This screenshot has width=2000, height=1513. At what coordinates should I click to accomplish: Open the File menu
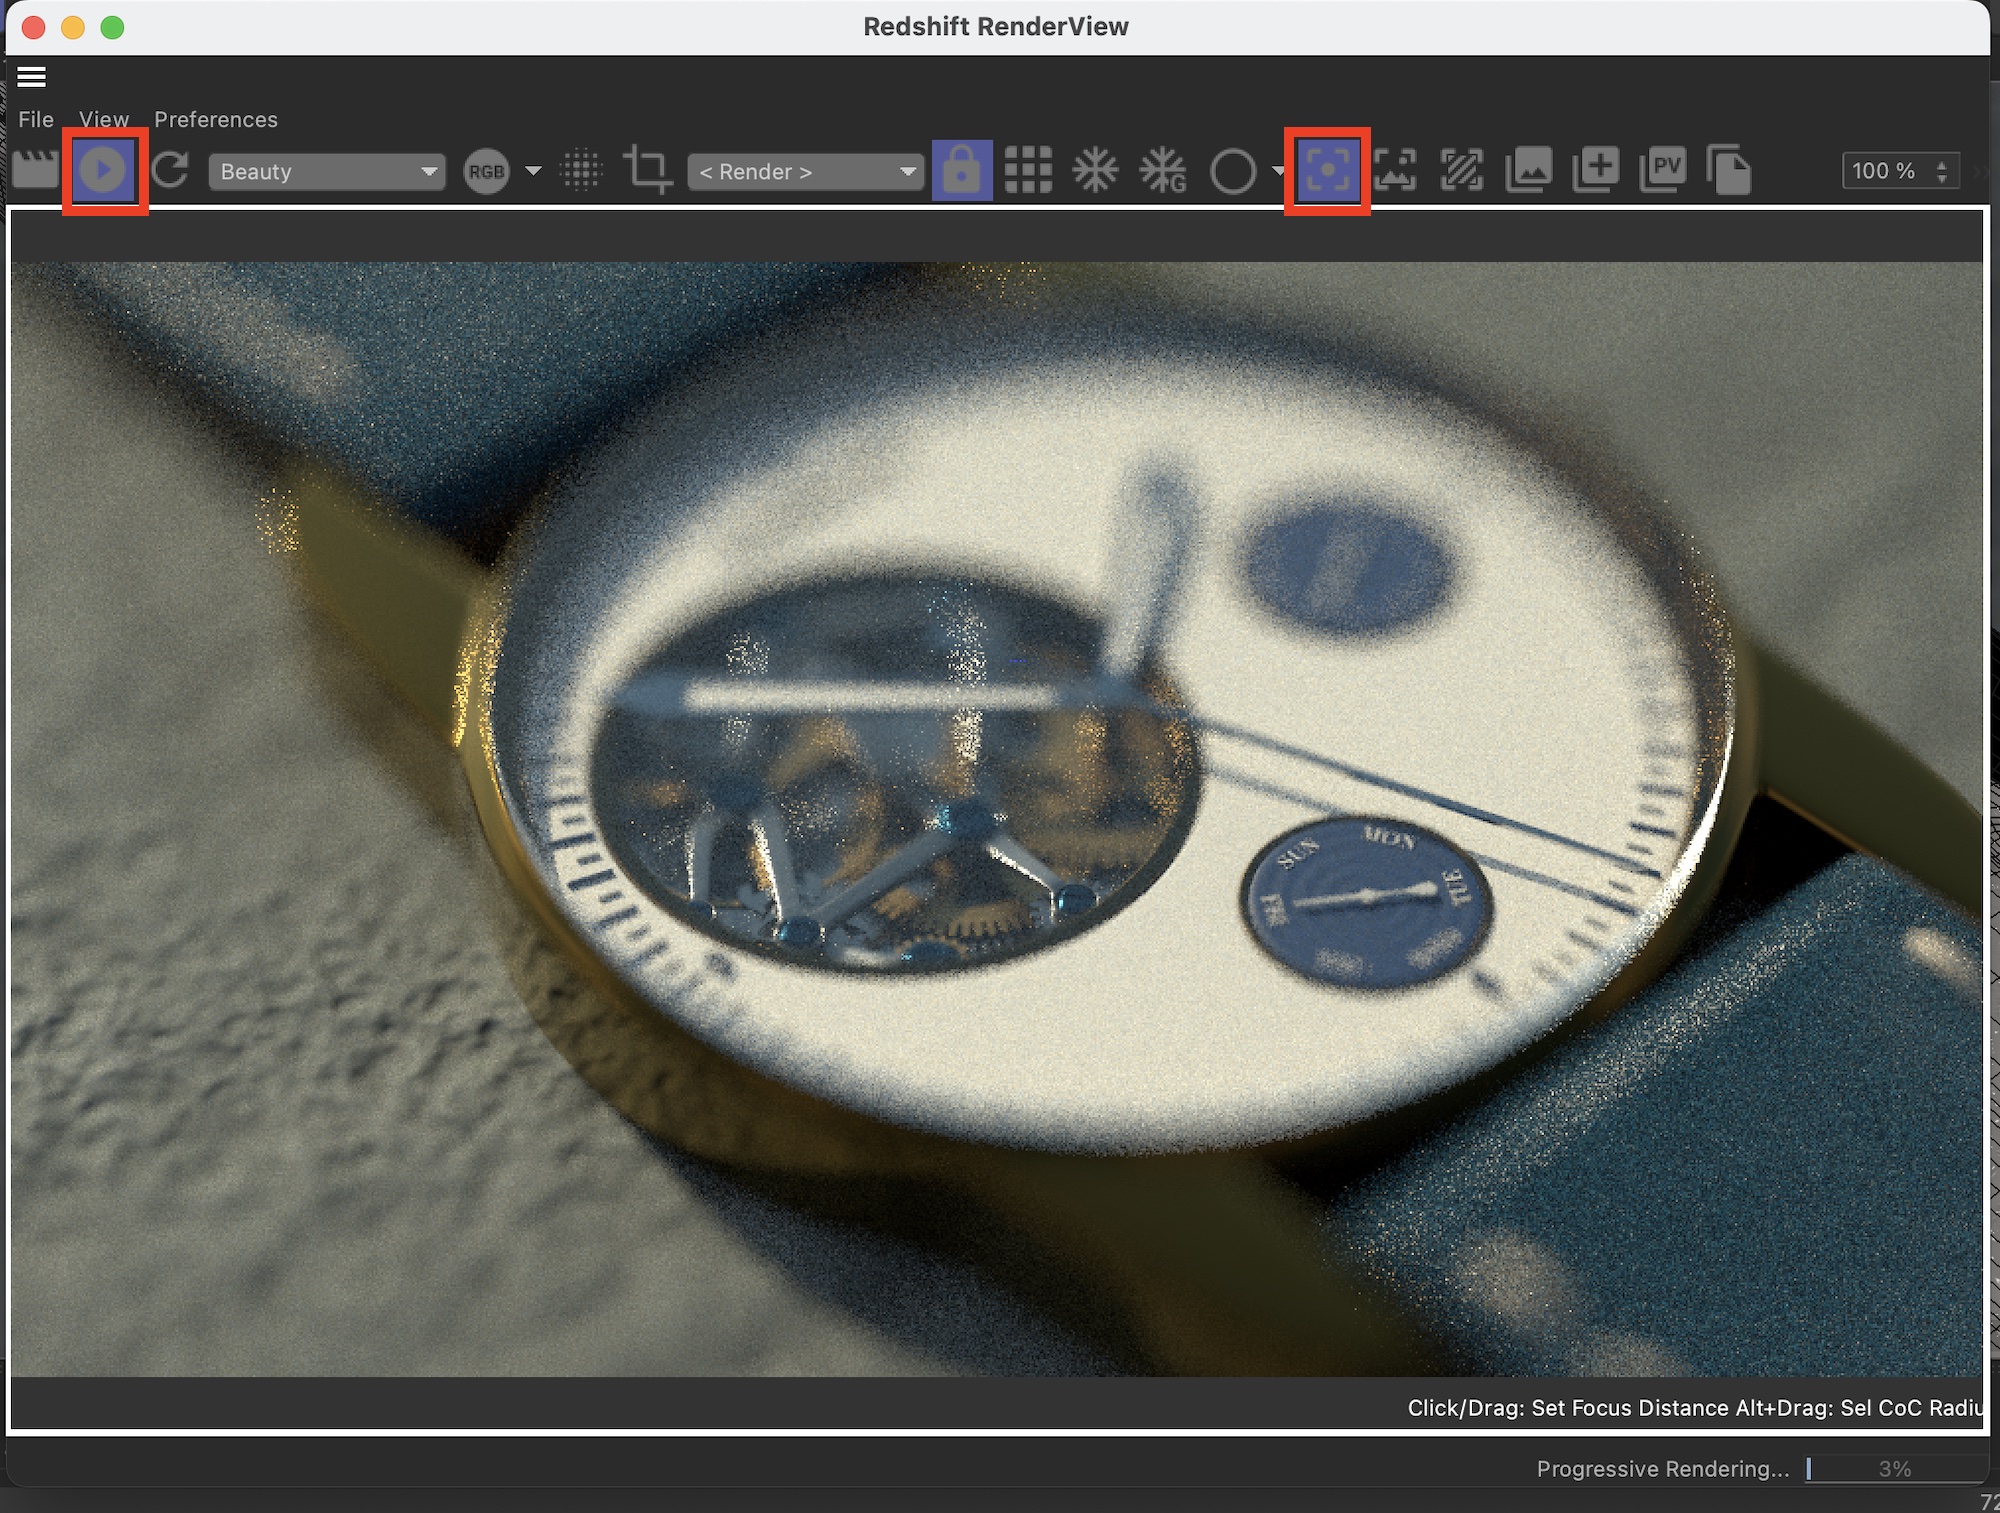(36, 119)
